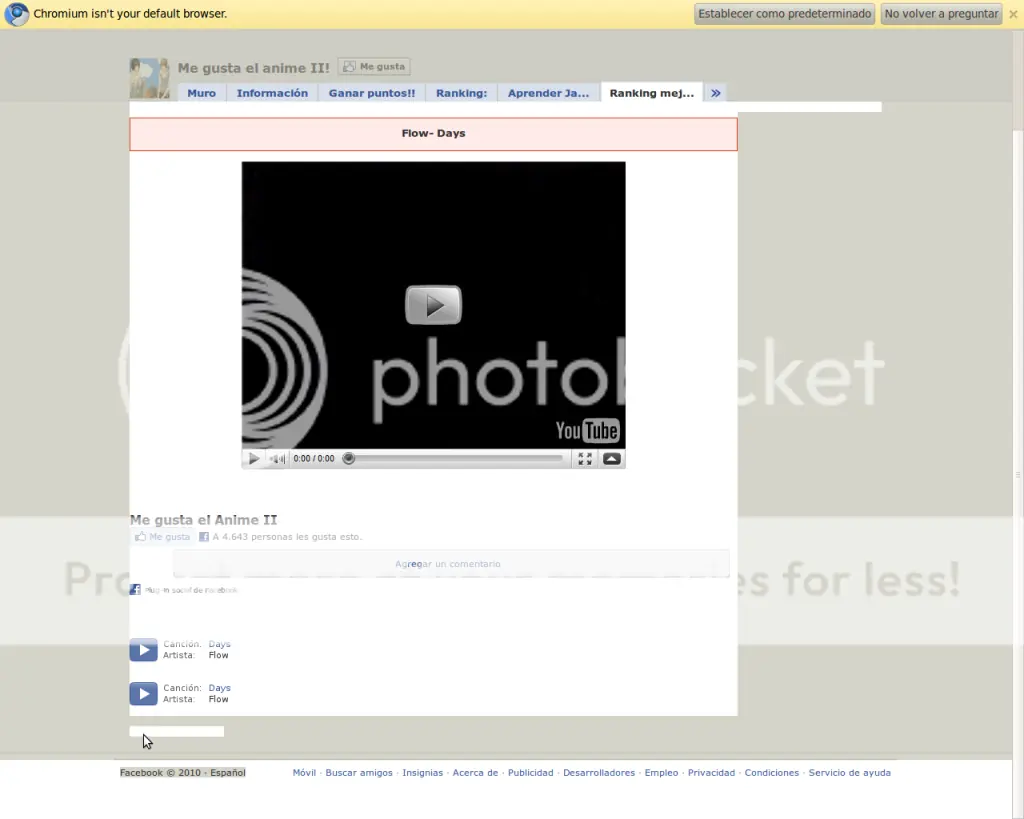Click the Facebook social plugin icon

(135, 590)
